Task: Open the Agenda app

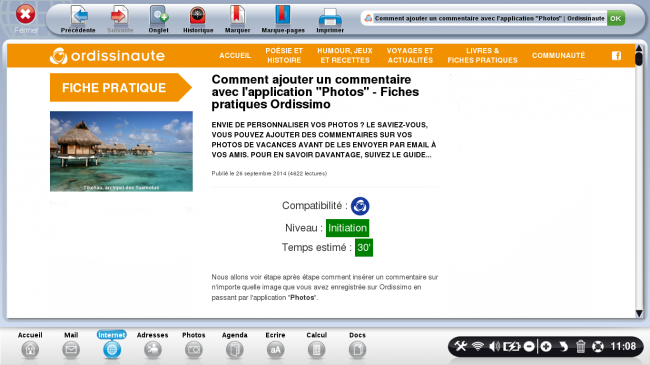Action: click(235, 345)
